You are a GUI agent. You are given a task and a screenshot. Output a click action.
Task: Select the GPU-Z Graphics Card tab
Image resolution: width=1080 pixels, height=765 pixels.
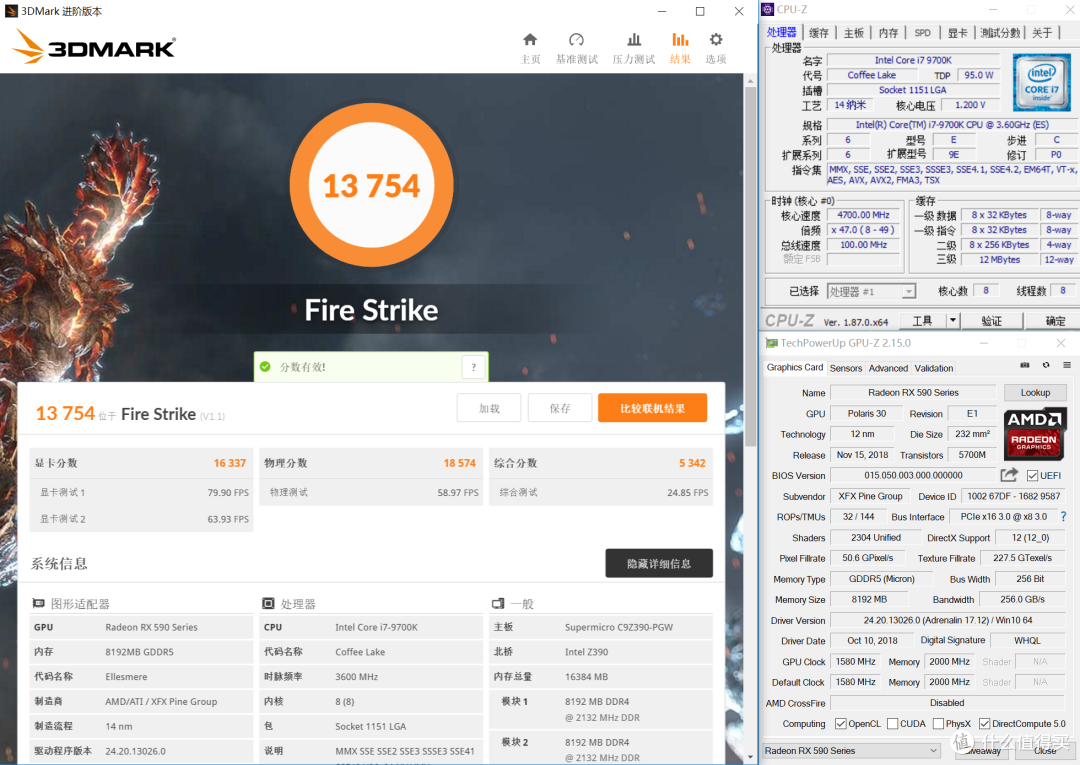[795, 368]
